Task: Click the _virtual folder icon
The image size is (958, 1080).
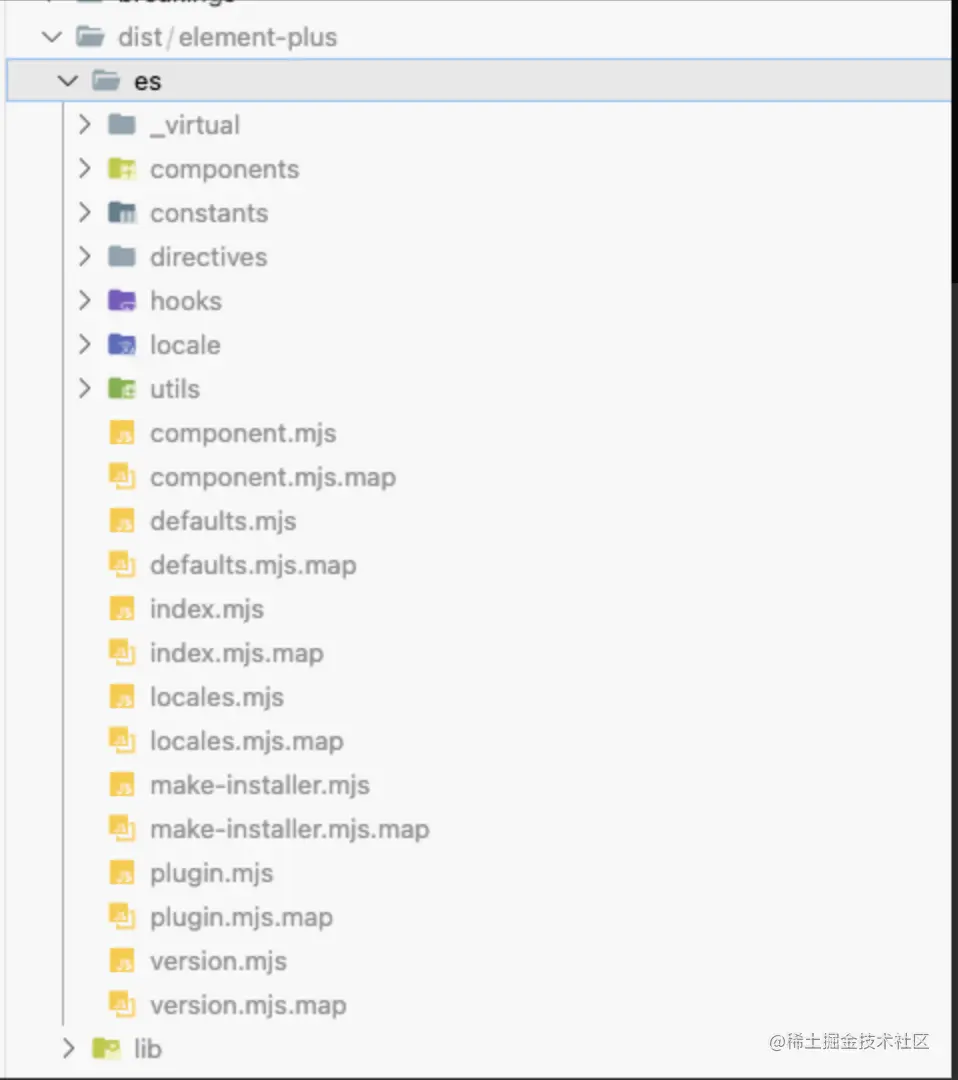Action: [122, 125]
